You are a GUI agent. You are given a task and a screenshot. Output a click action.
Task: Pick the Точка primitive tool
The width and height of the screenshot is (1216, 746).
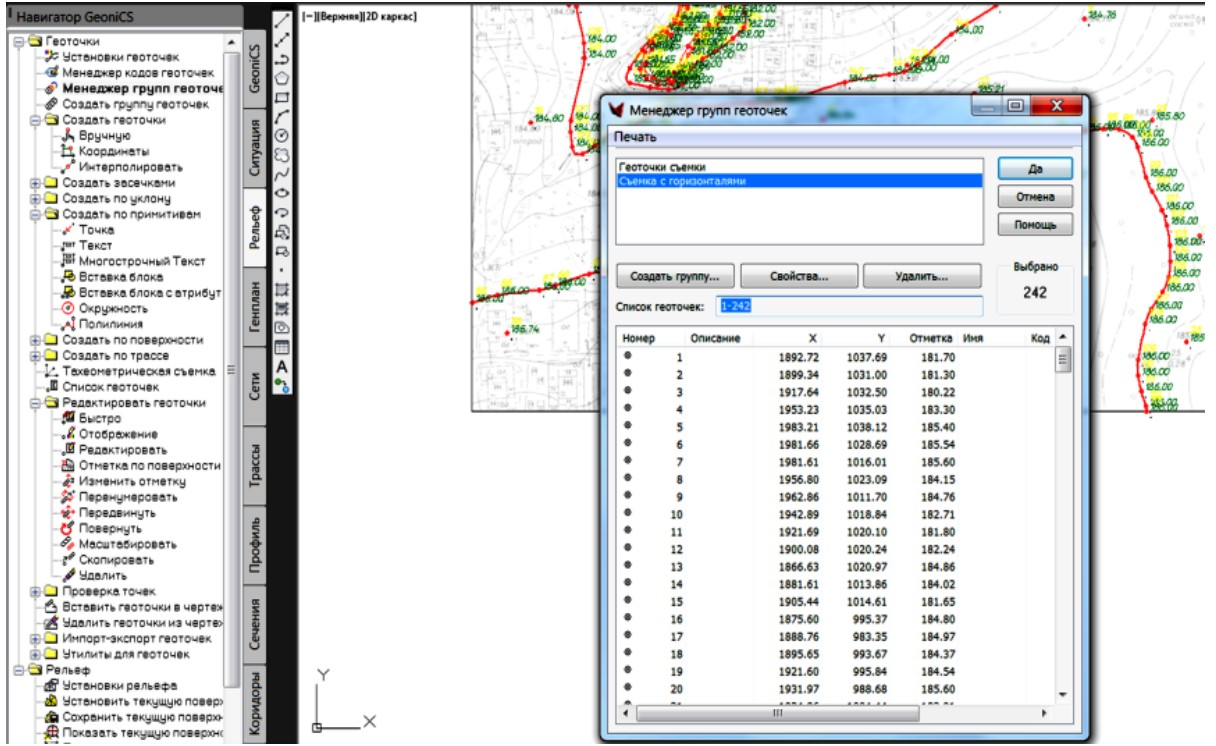pyautogui.click(x=96, y=229)
